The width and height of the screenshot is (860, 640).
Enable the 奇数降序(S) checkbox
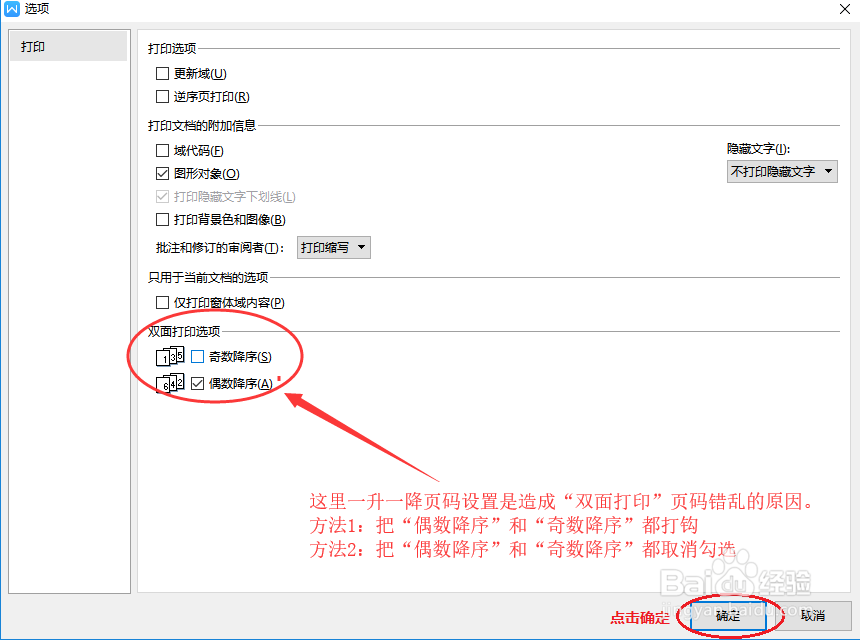coord(197,356)
